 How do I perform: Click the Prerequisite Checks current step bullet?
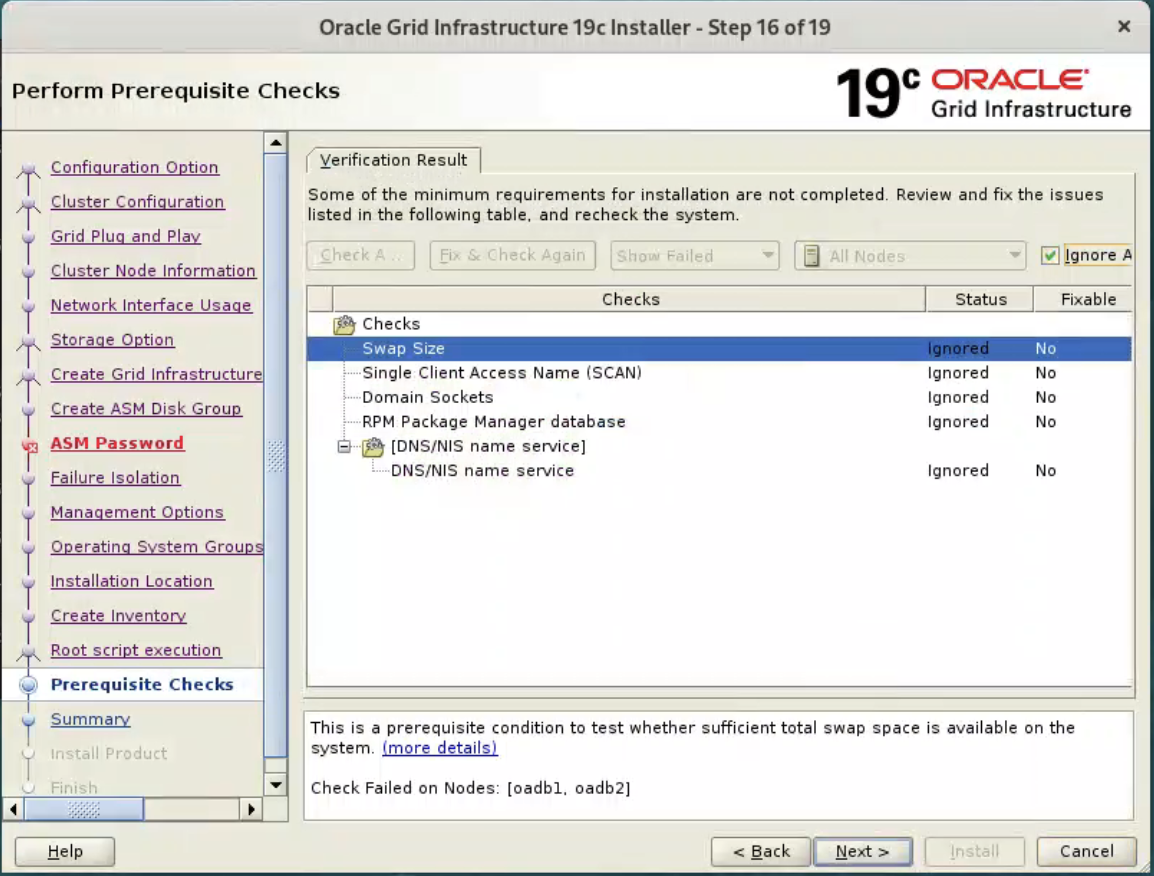29,685
